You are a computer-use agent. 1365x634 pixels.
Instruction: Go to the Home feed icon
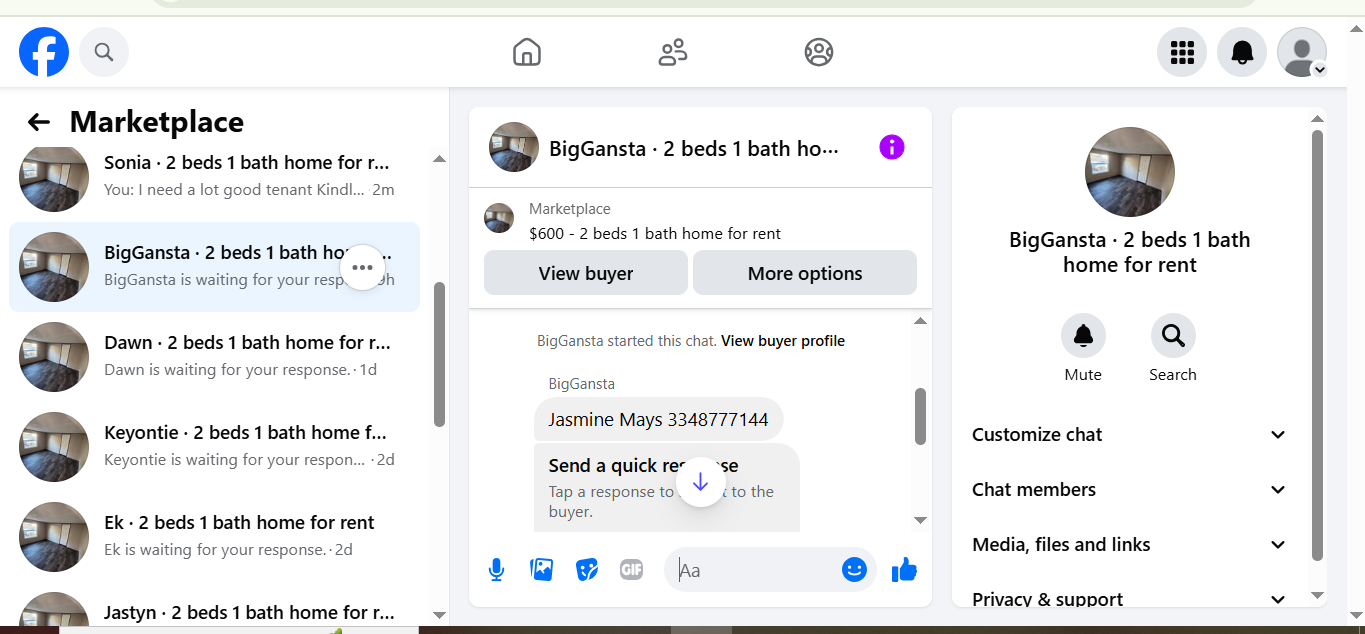(527, 52)
